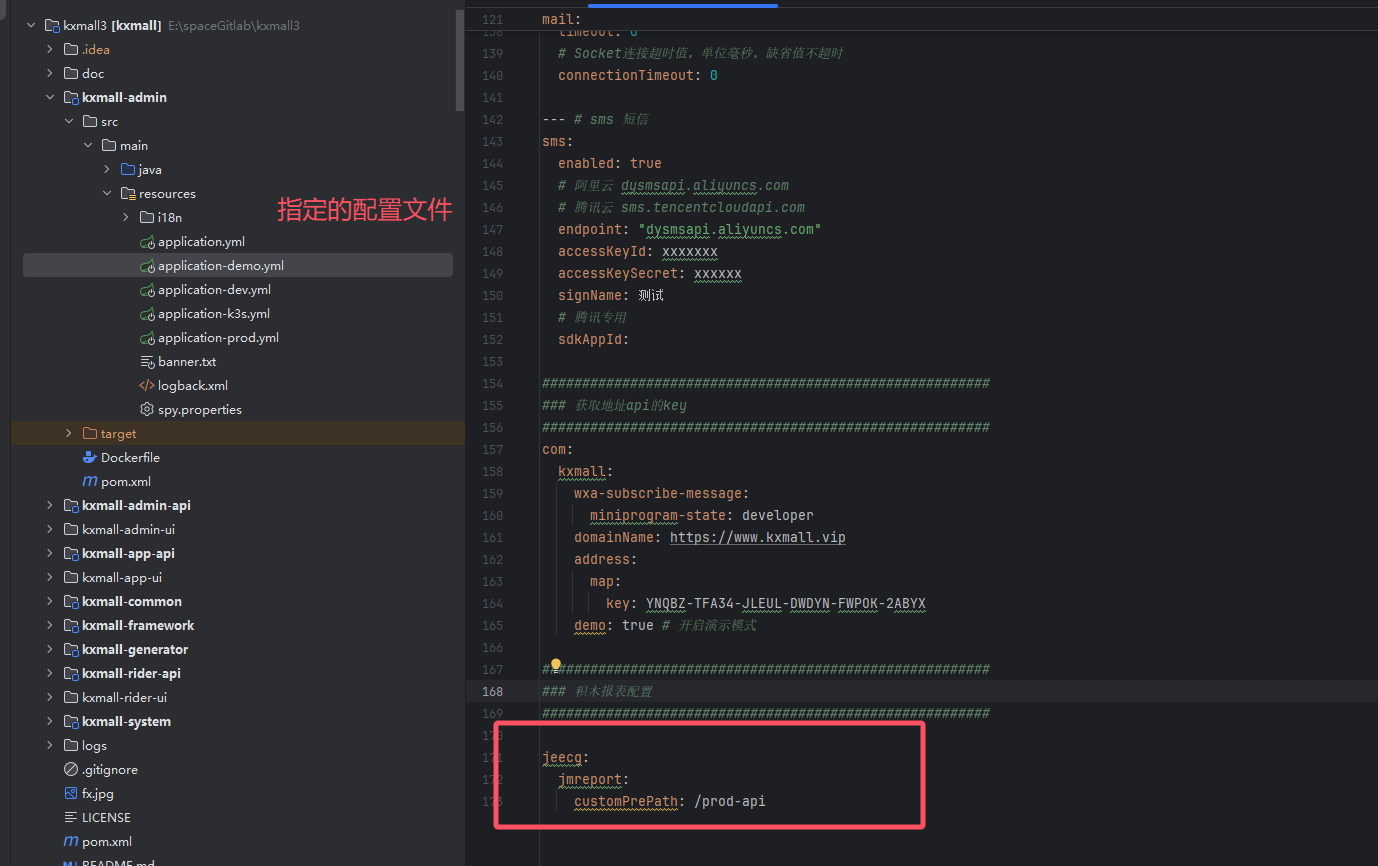
Task: Click the spy.properties gear icon
Action: [x=147, y=410]
